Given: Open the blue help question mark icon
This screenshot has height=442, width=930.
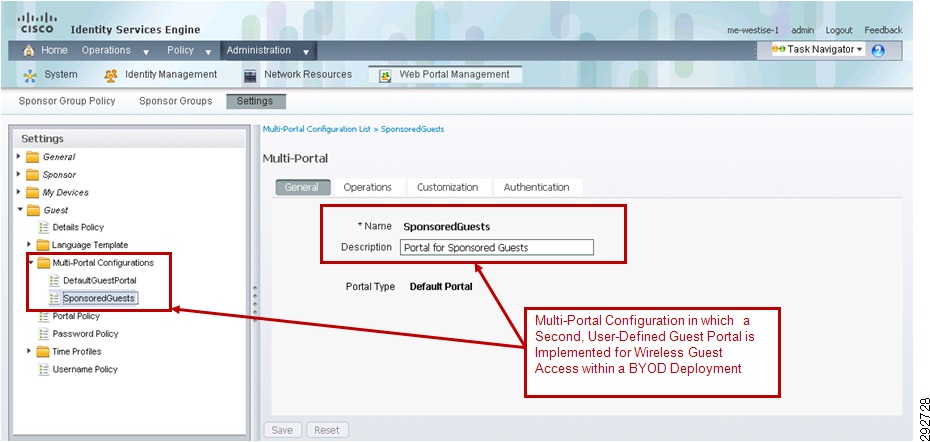Looking at the screenshot, I should tap(878, 50).
